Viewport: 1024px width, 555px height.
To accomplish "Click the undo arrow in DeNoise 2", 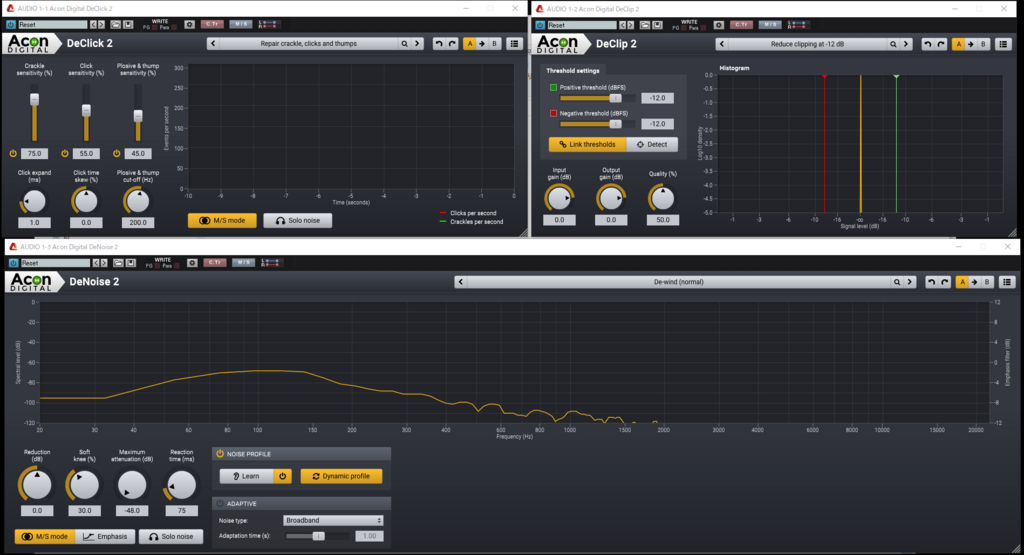I will [x=931, y=282].
